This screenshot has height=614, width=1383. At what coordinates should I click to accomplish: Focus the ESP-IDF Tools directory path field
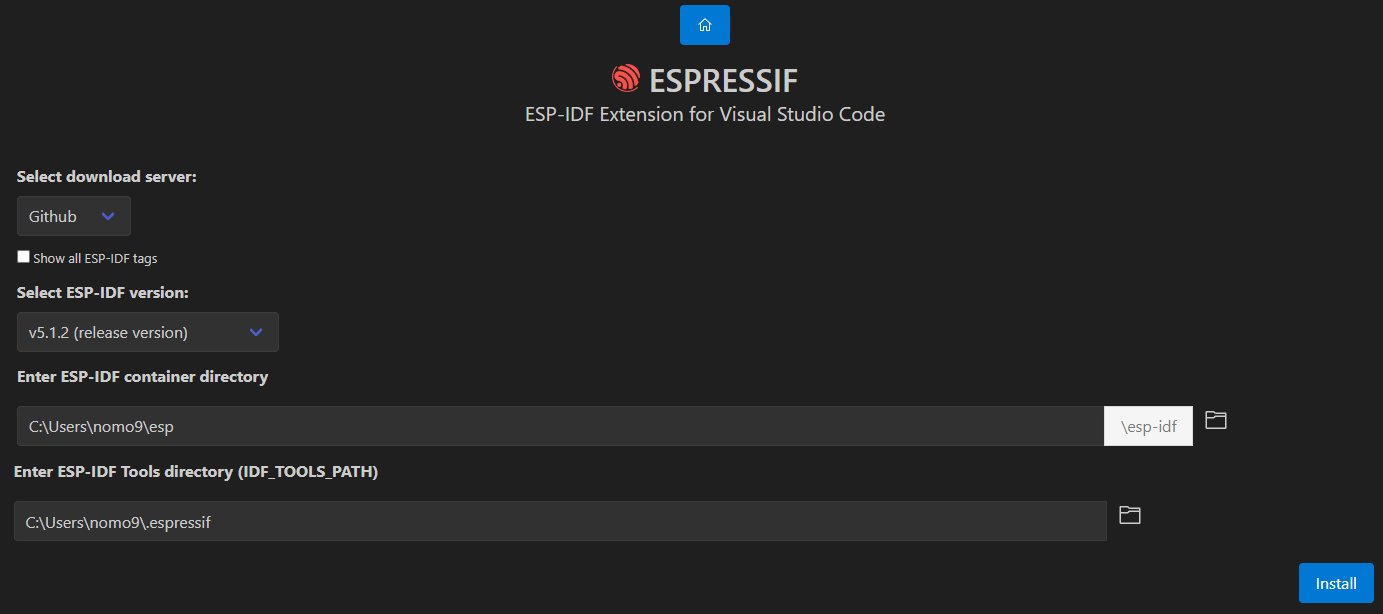coord(560,521)
